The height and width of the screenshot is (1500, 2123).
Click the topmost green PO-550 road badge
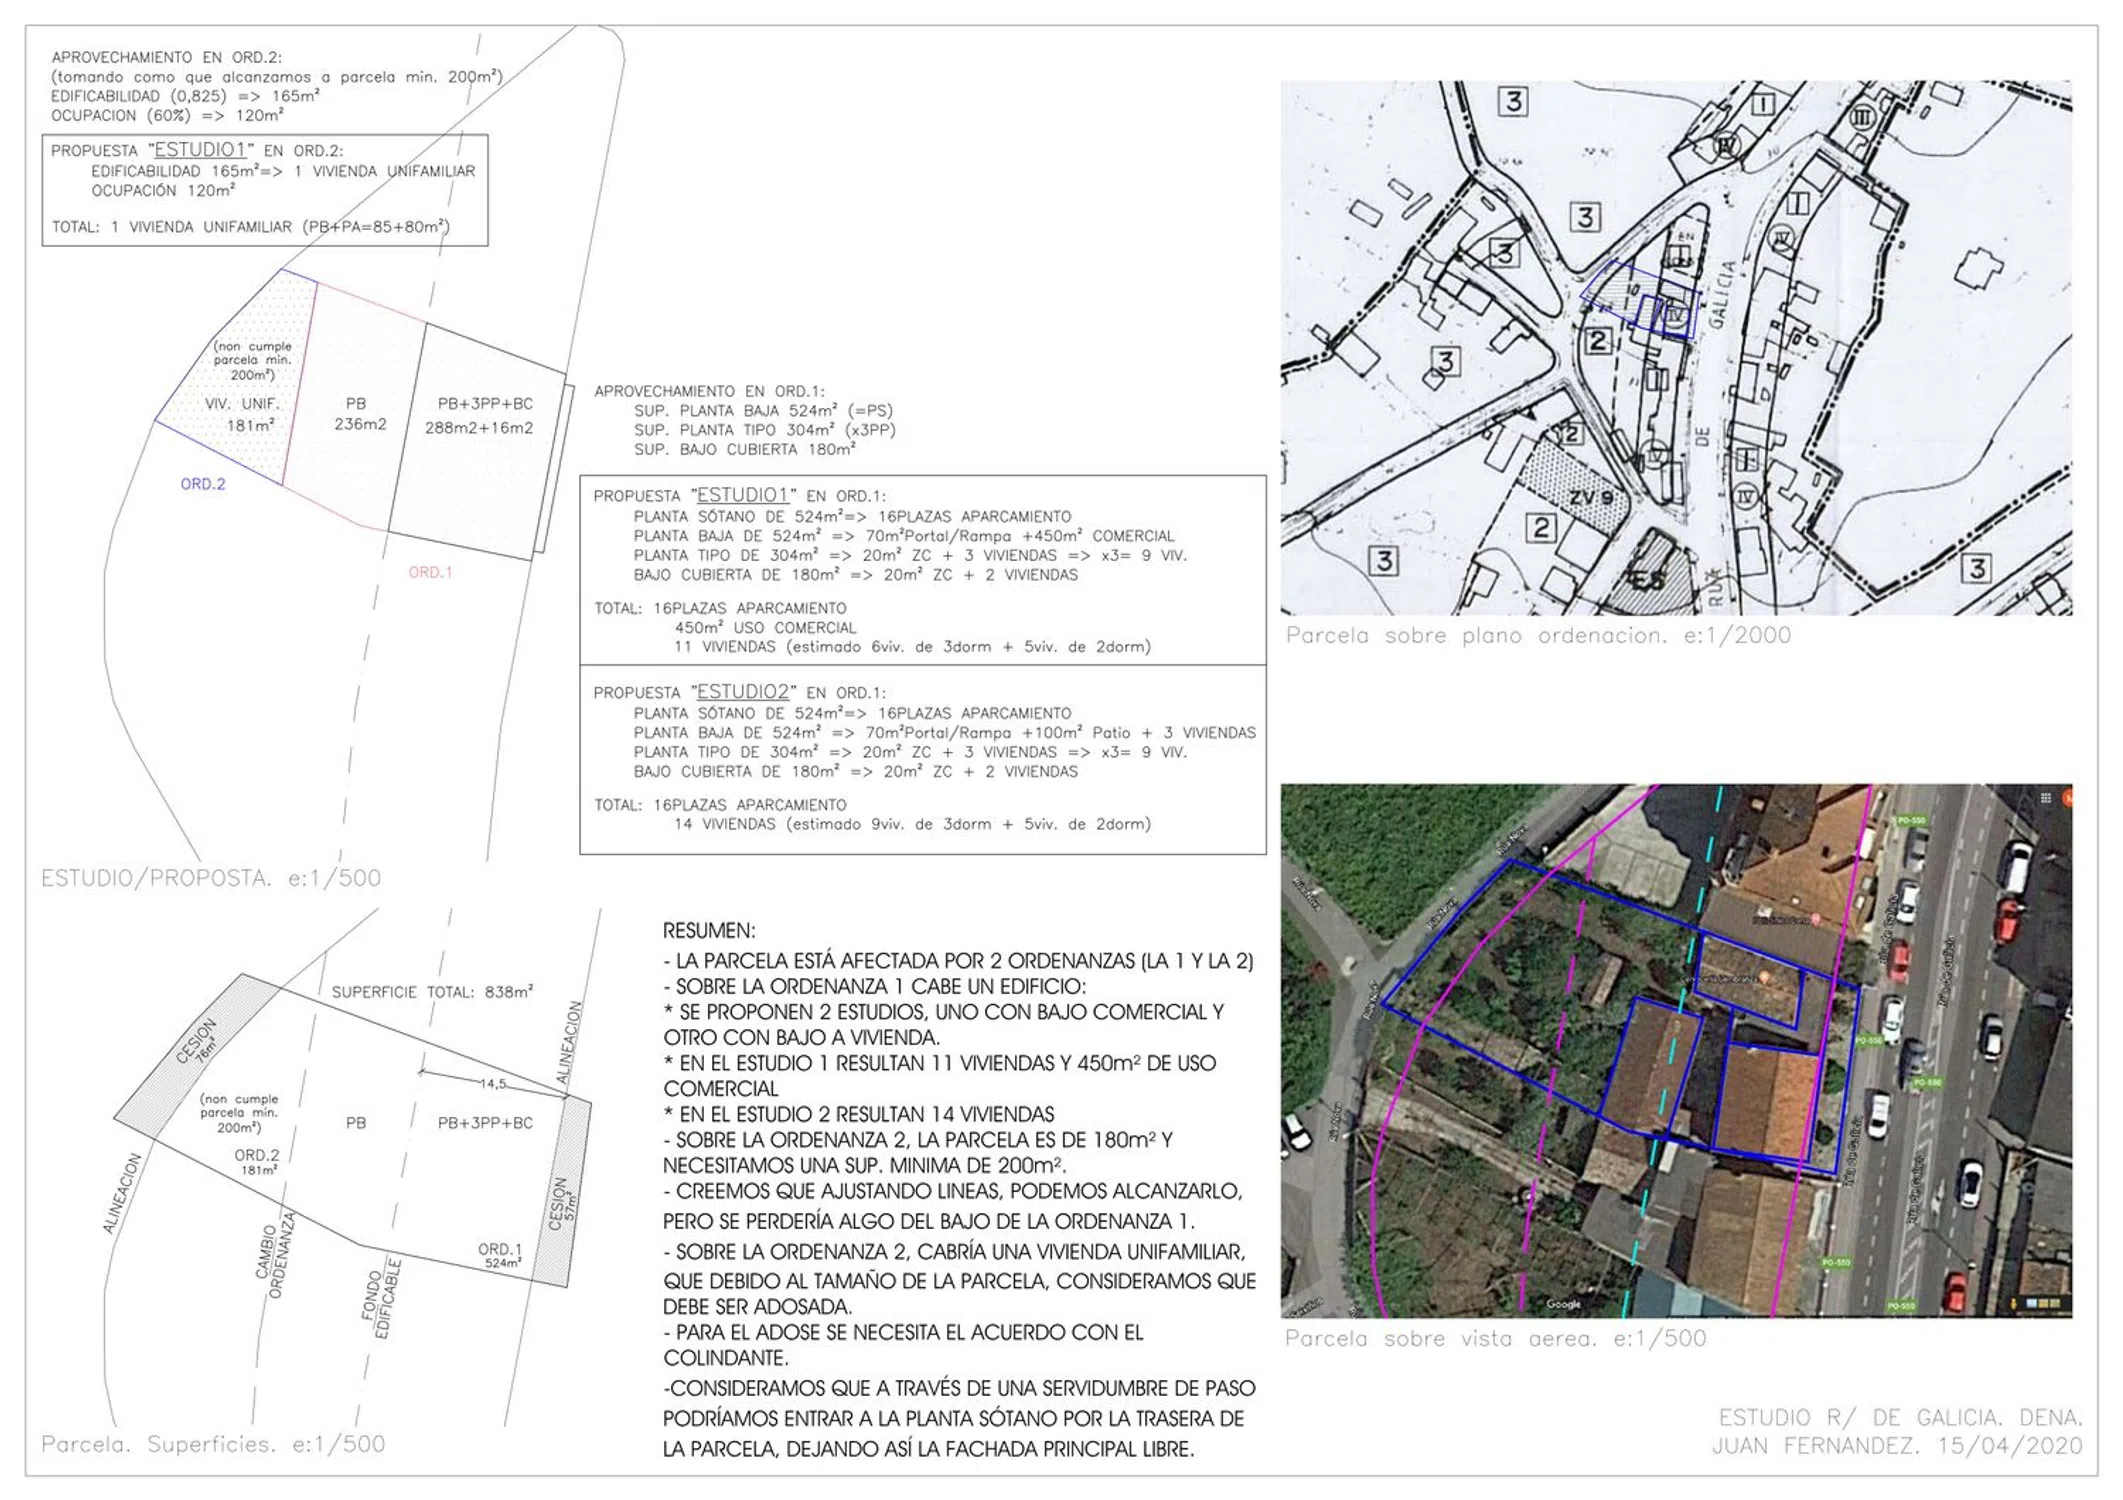pyautogui.click(x=1911, y=820)
